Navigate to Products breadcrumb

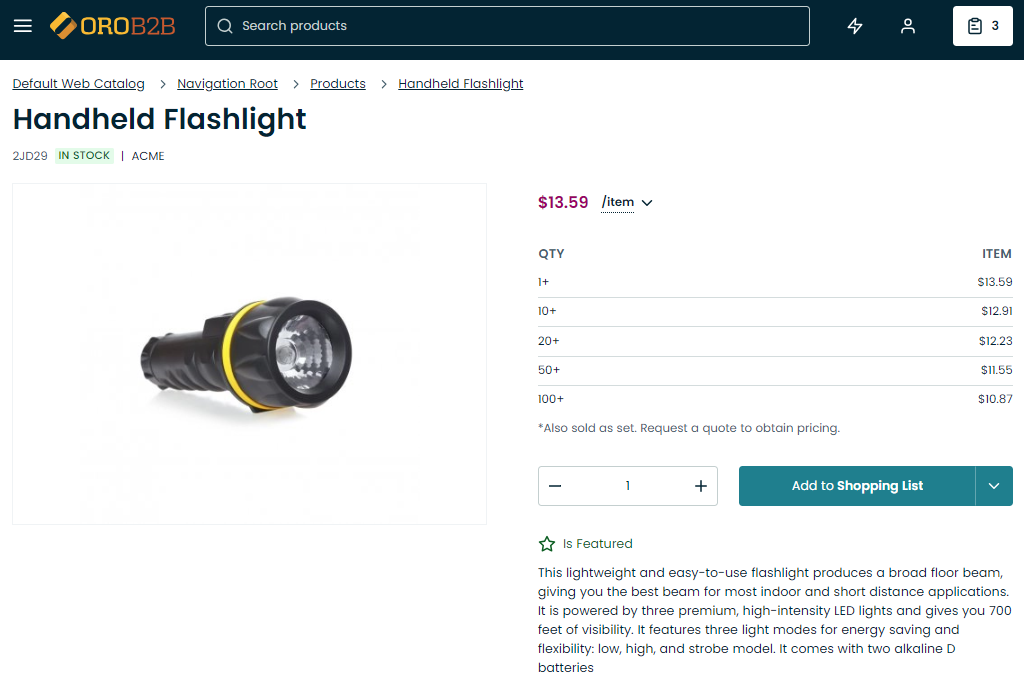338,84
